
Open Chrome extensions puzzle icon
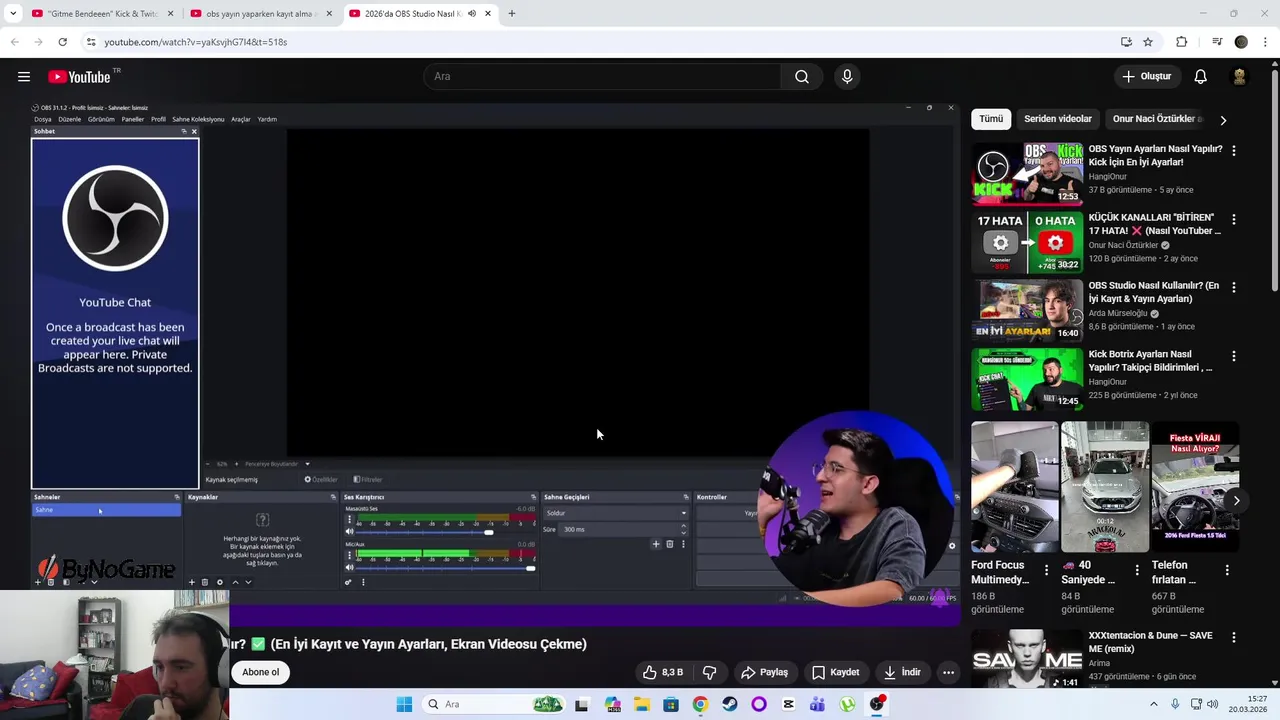(1181, 42)
